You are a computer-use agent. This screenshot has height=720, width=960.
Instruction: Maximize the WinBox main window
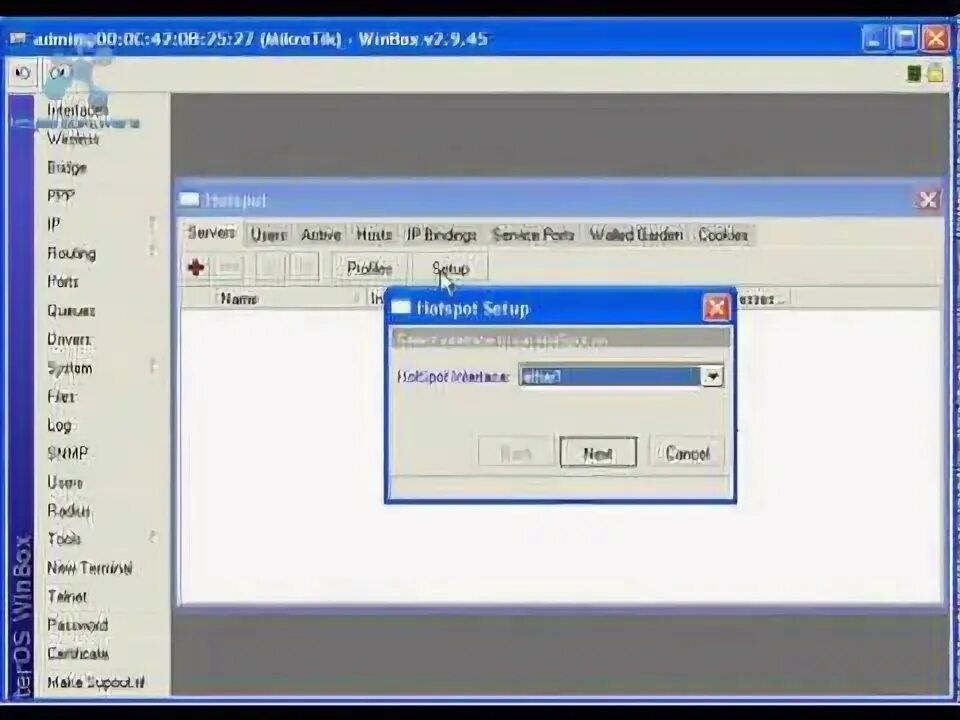tap(905, 39)
